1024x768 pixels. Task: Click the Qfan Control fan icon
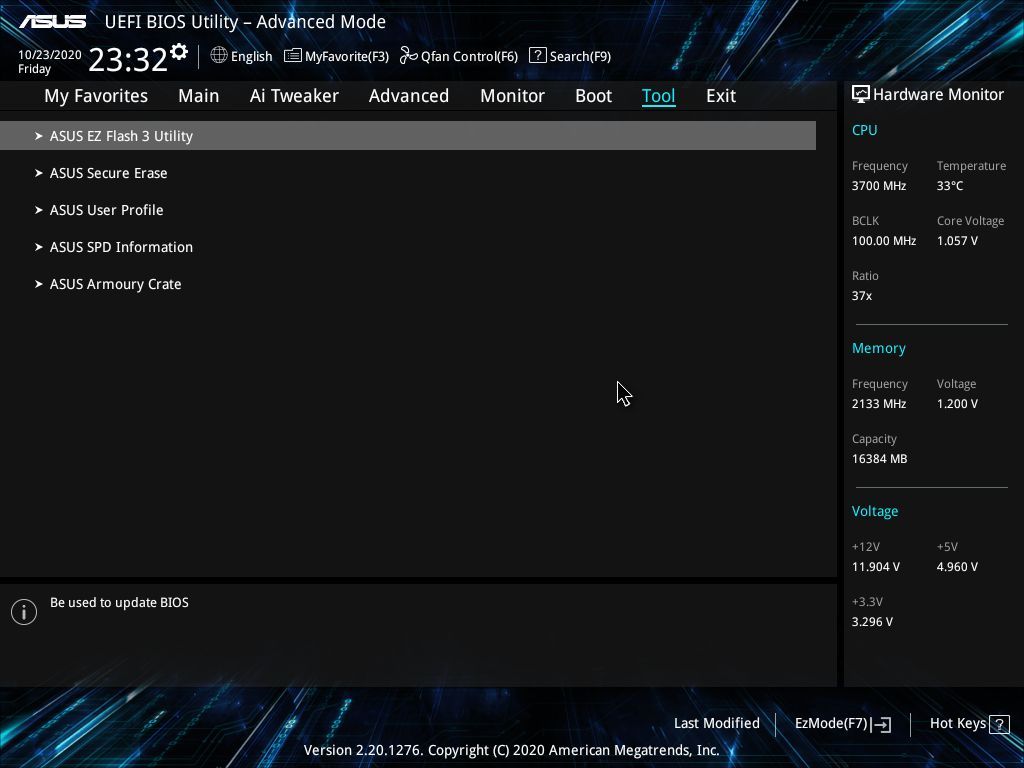[x=408, y=56]
